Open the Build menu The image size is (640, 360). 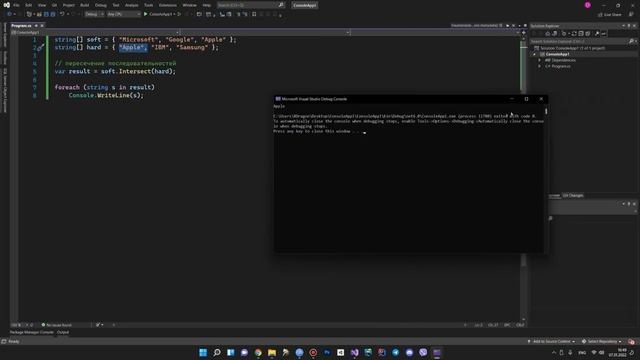pyautogui.click(x=84, y=5)
